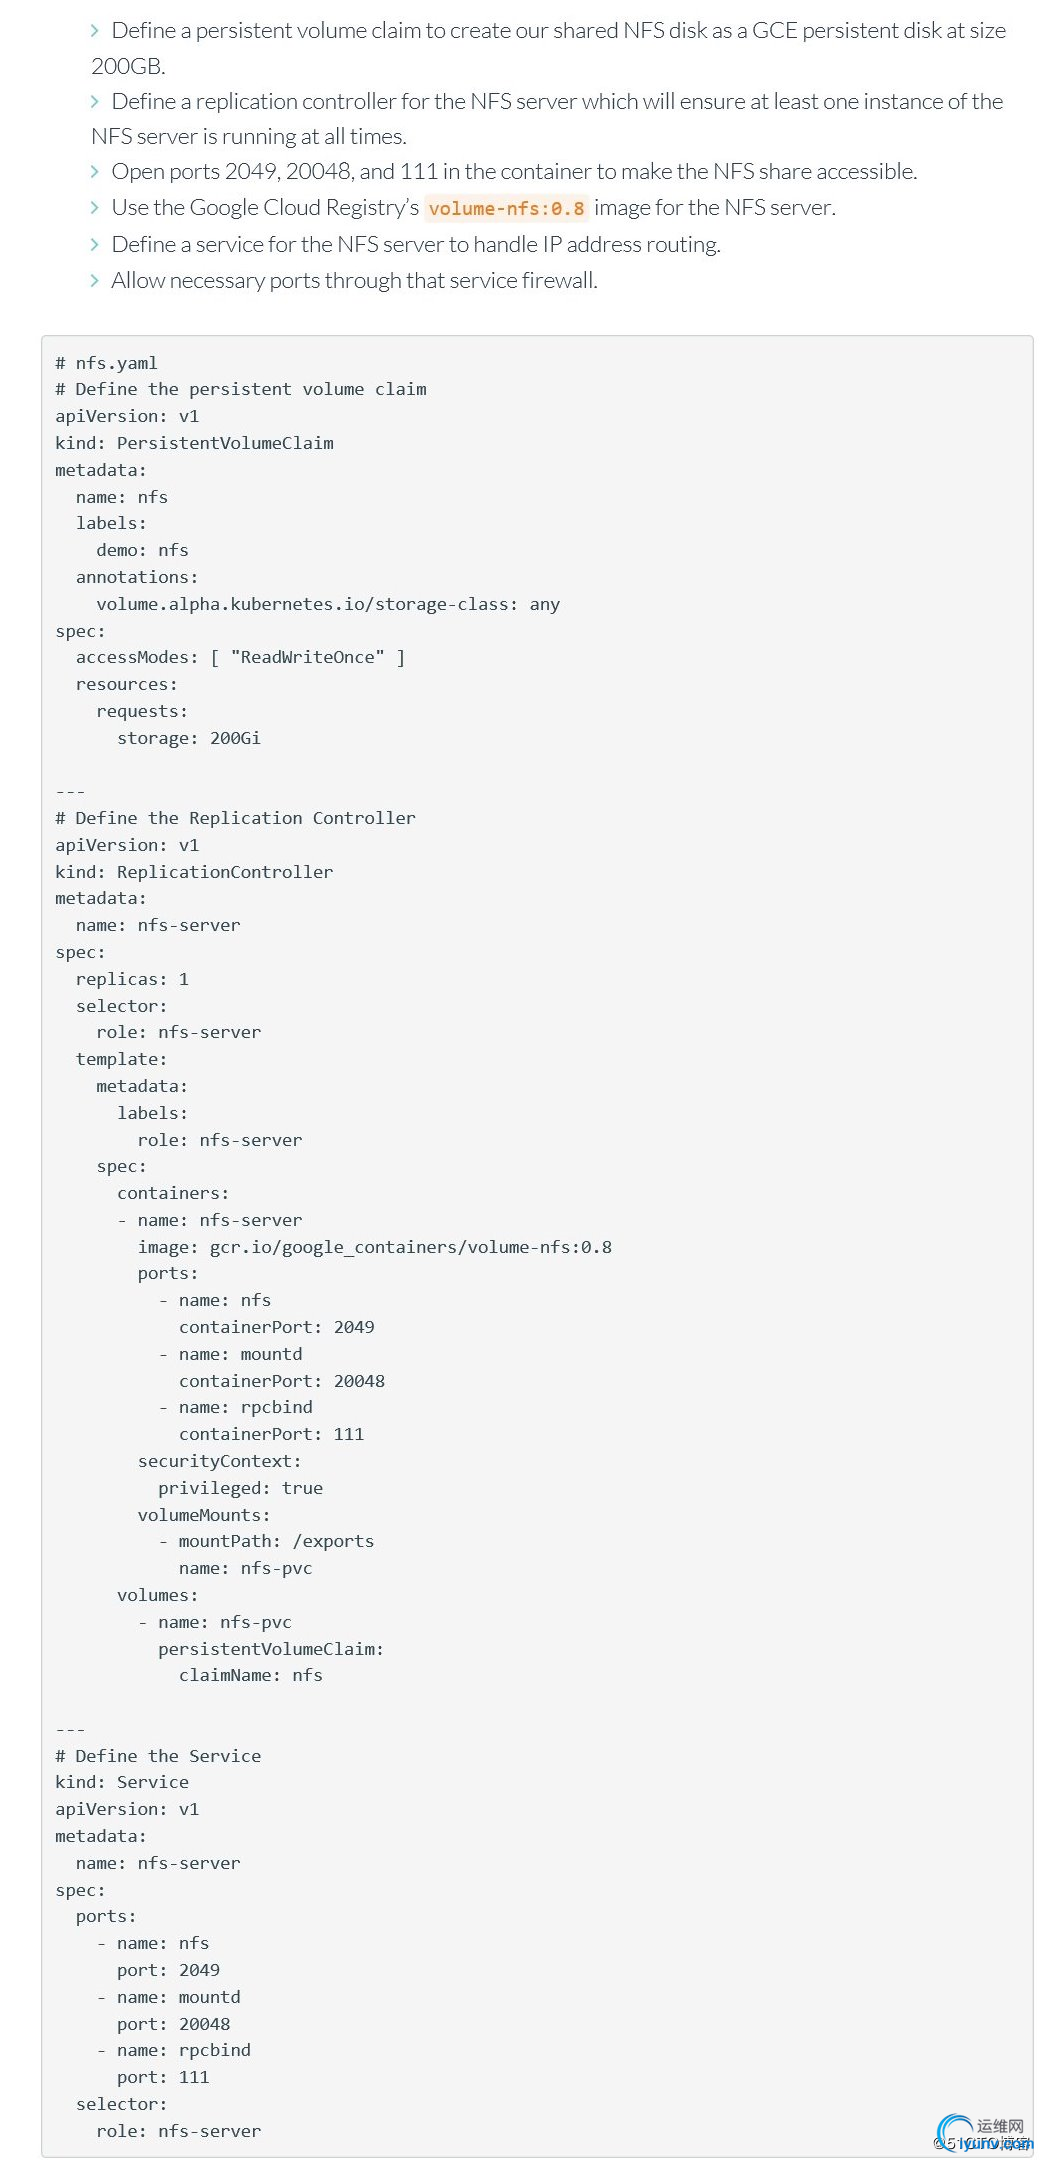Click the chevron bullet beside 'Open ports 2049'

point(95,172)
